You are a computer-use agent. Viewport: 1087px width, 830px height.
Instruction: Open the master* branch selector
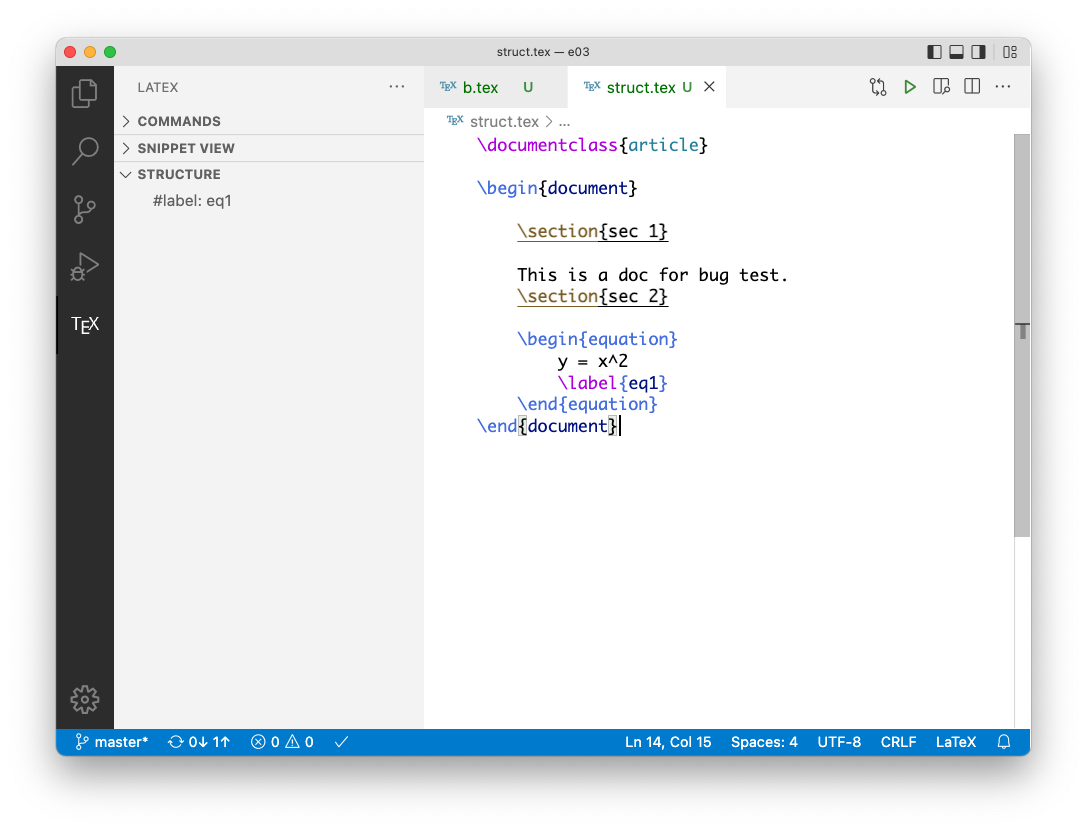tap(112, 742)
